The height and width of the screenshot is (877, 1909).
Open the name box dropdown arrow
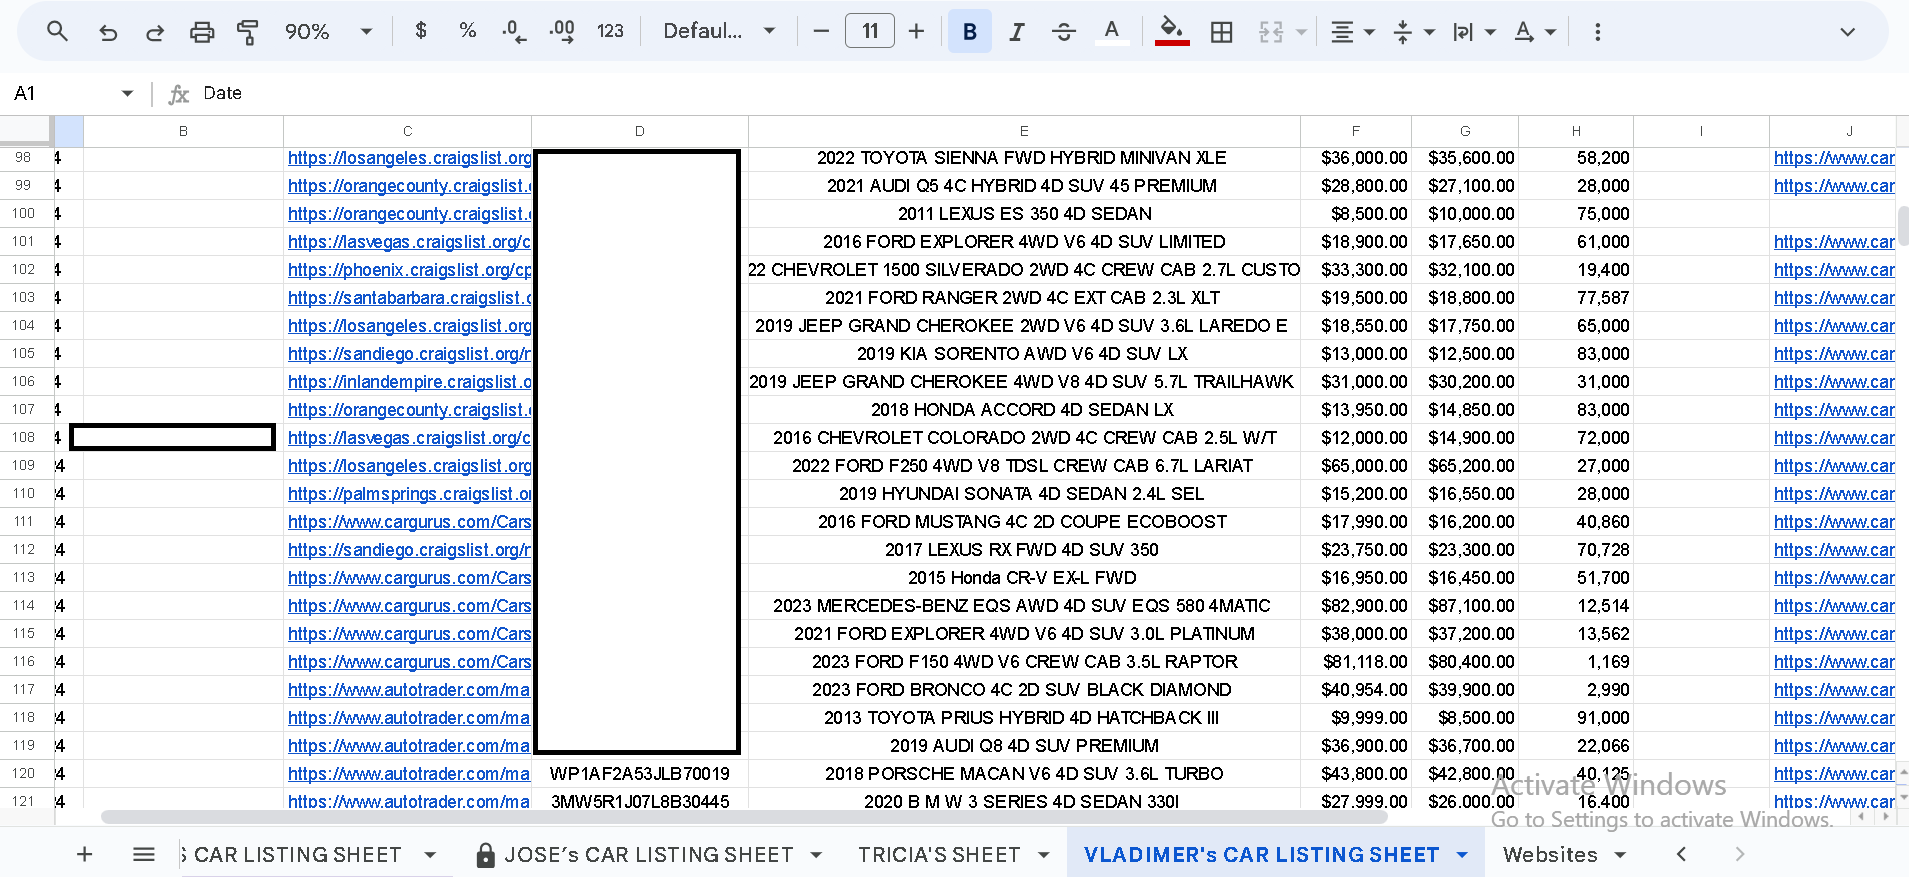127,93
